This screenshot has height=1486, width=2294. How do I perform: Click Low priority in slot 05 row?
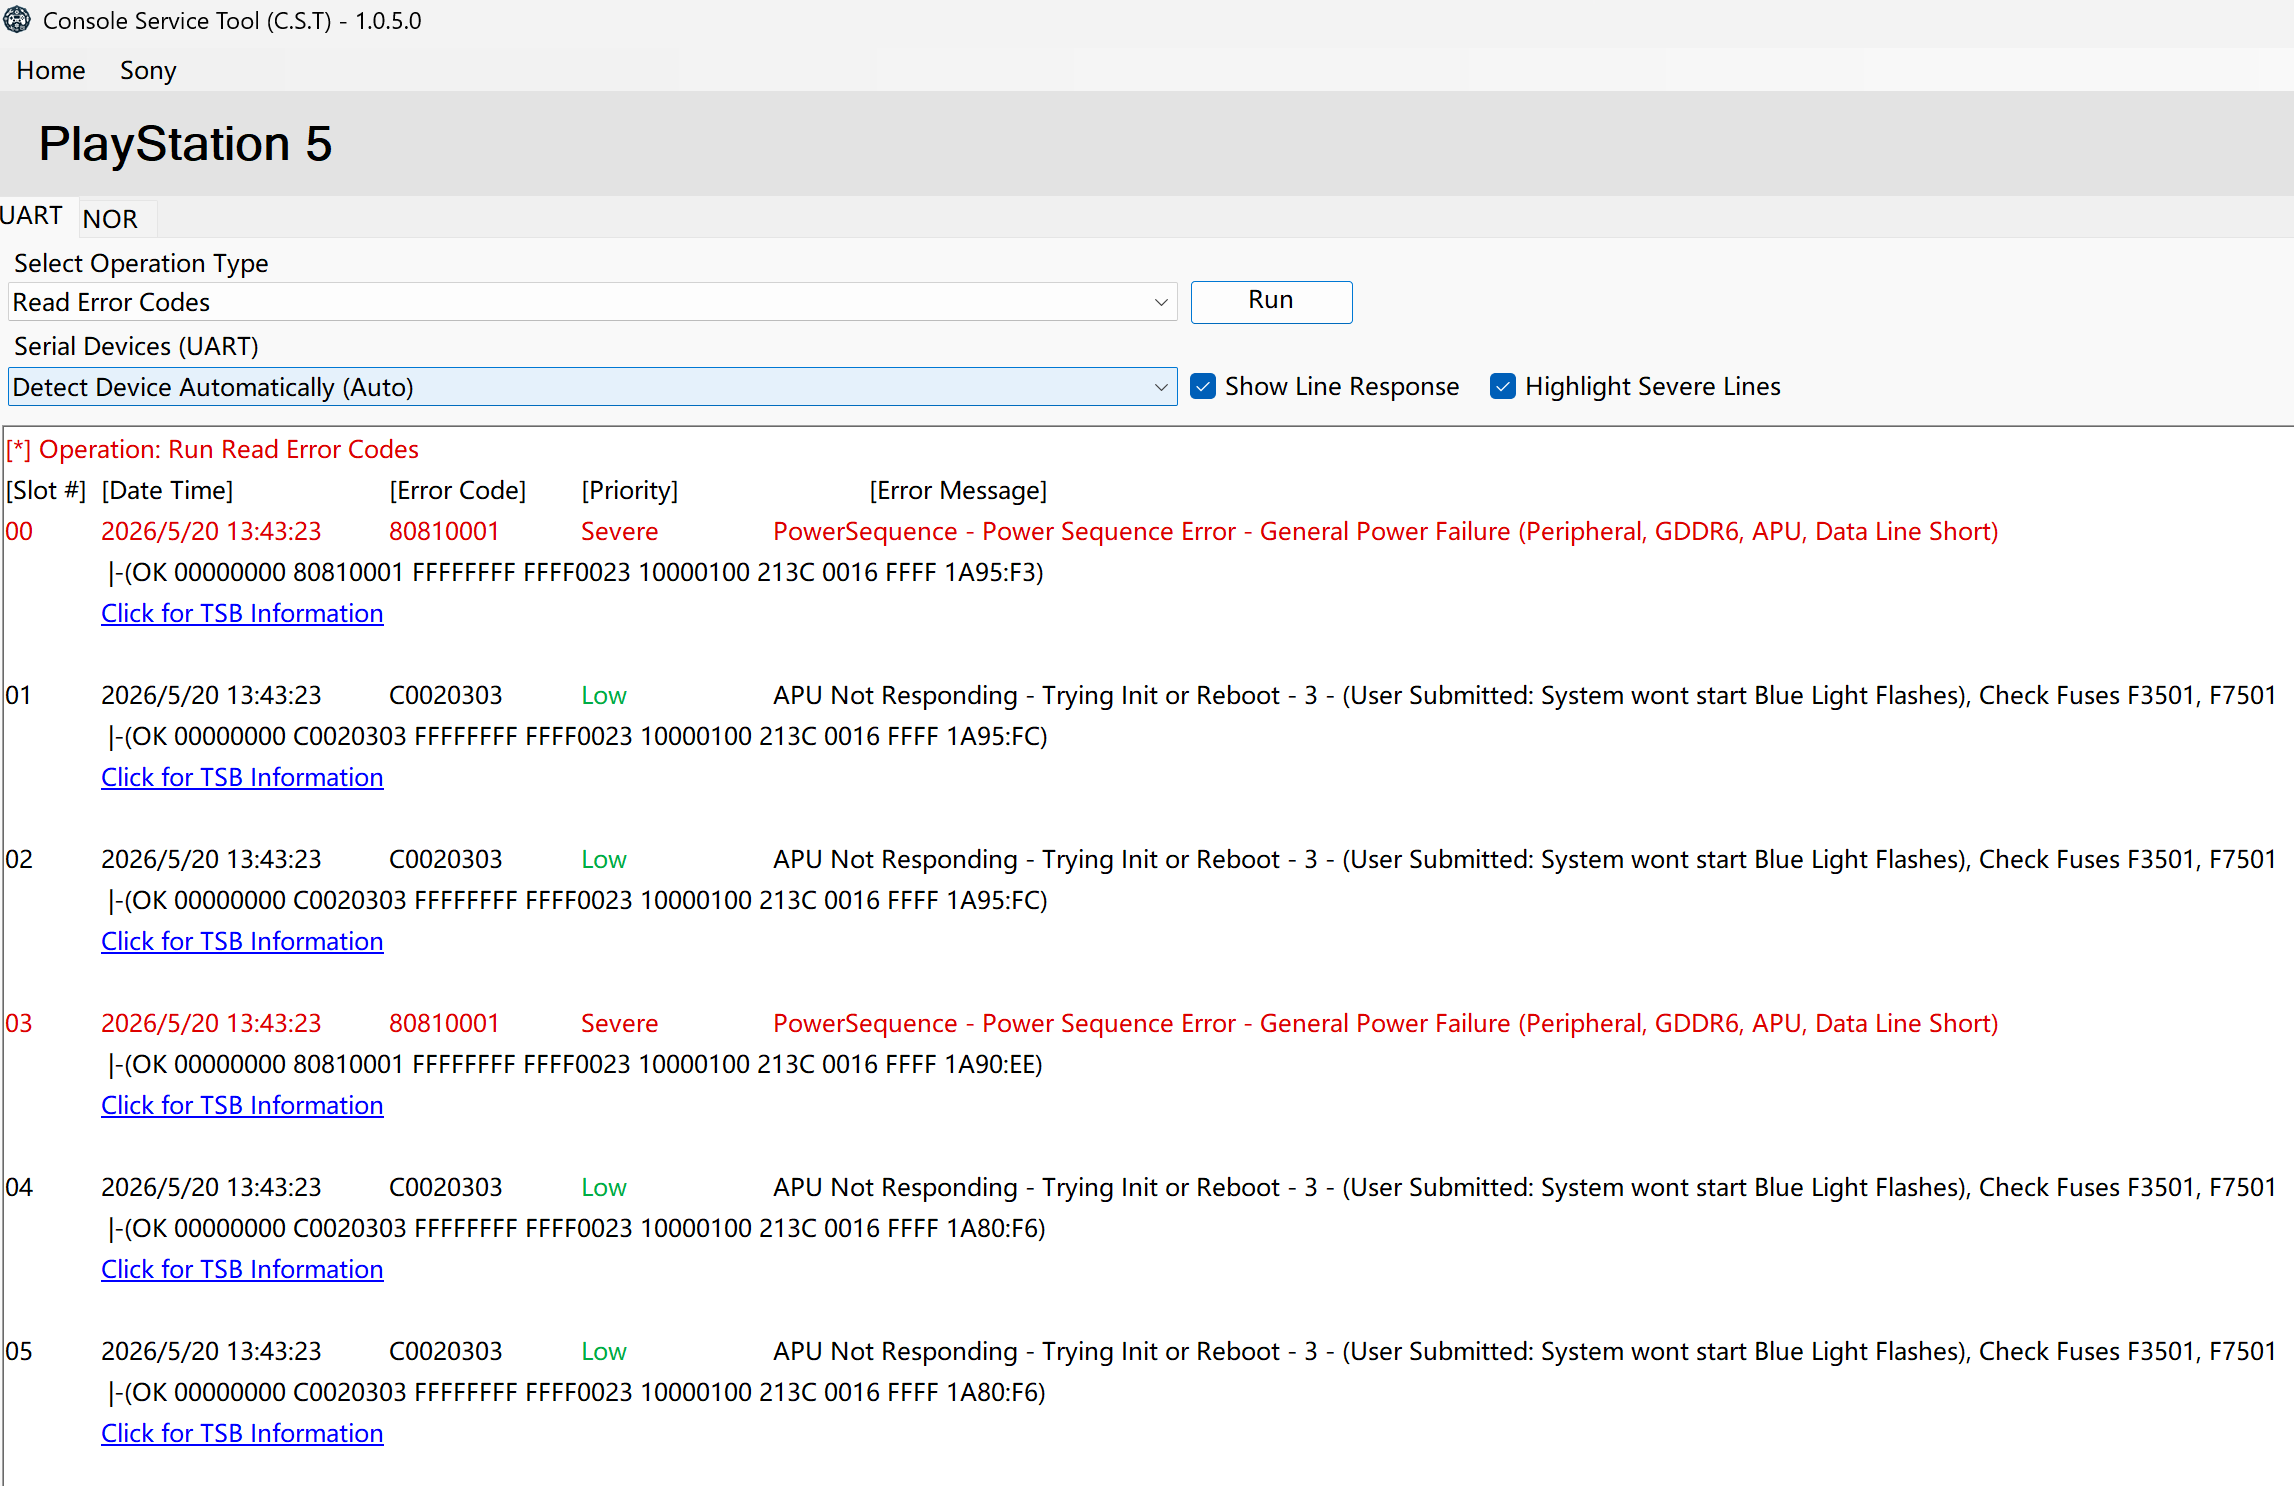[x=604, y=1351]
